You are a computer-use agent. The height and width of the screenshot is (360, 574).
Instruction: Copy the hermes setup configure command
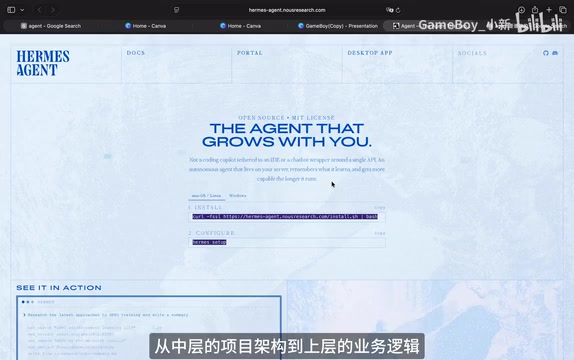(x=380, y=233)
